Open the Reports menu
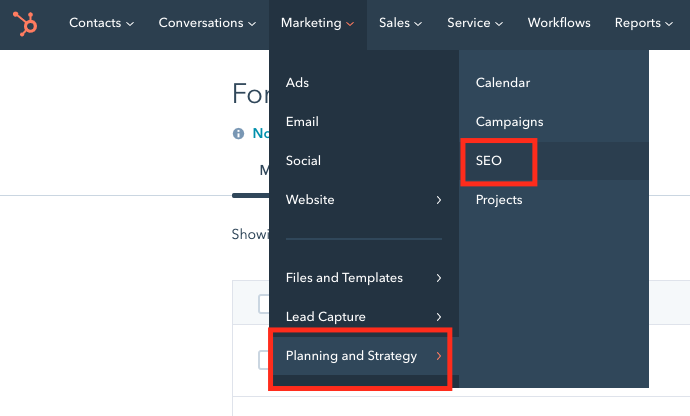 [644, 23]
